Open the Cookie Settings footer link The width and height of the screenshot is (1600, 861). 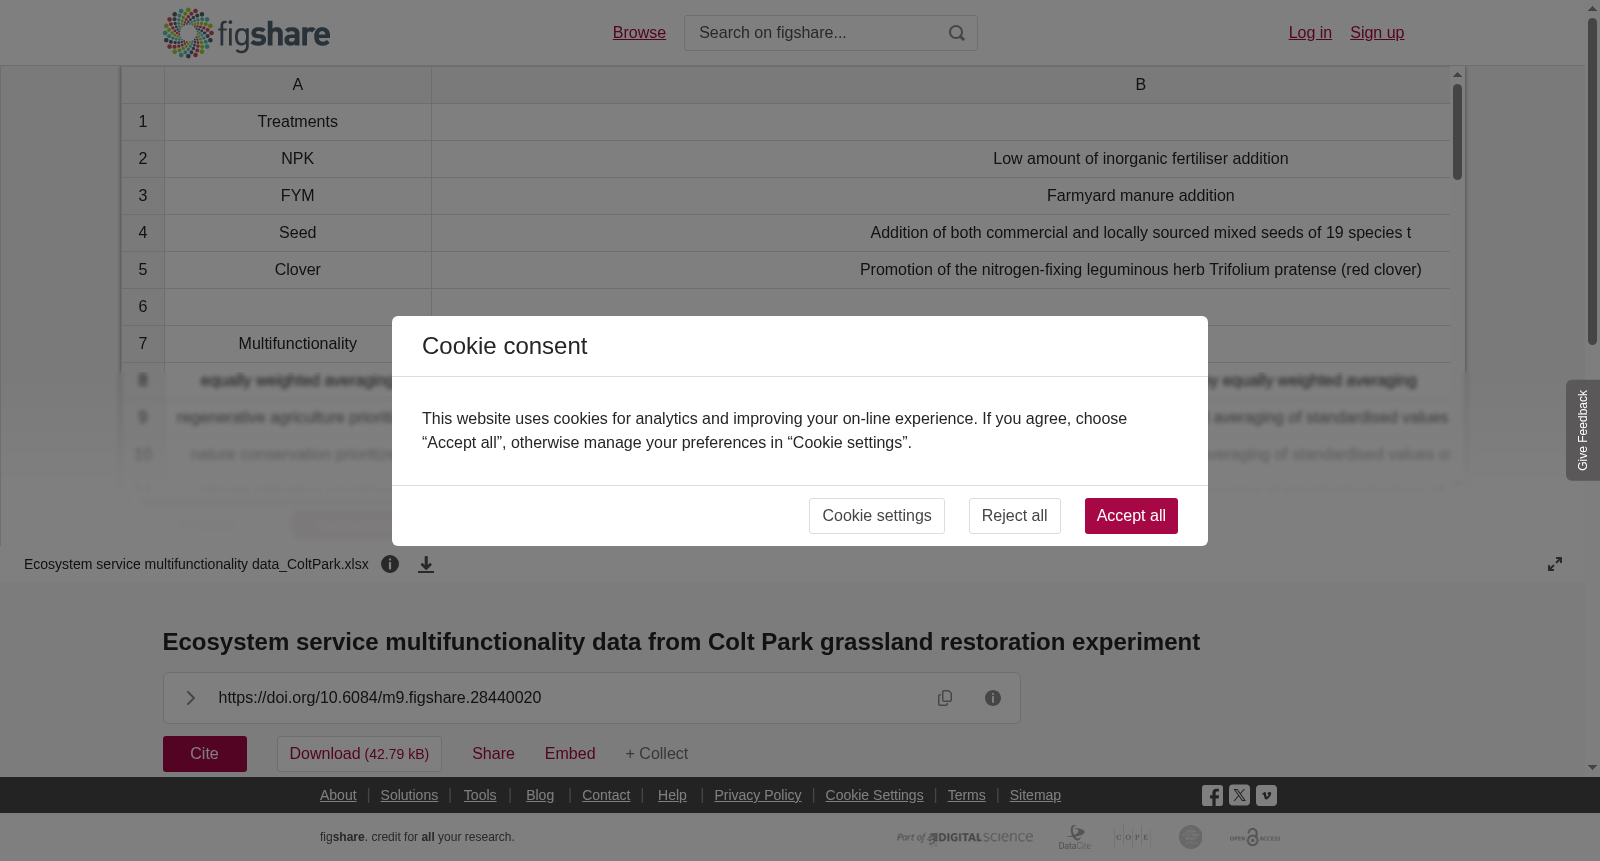[x=874, y=795]
